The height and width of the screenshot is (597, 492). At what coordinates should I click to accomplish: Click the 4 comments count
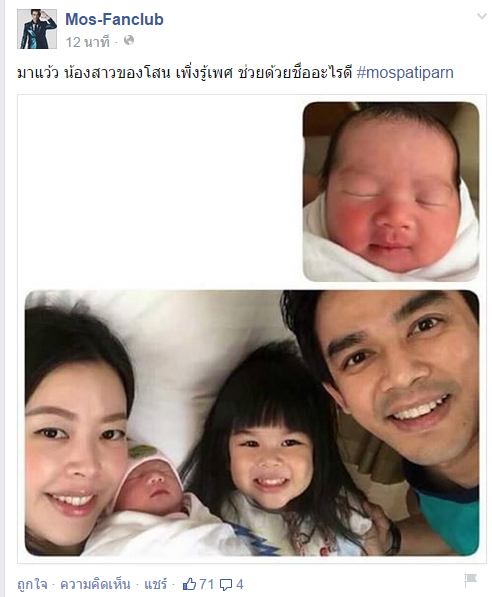240,584
